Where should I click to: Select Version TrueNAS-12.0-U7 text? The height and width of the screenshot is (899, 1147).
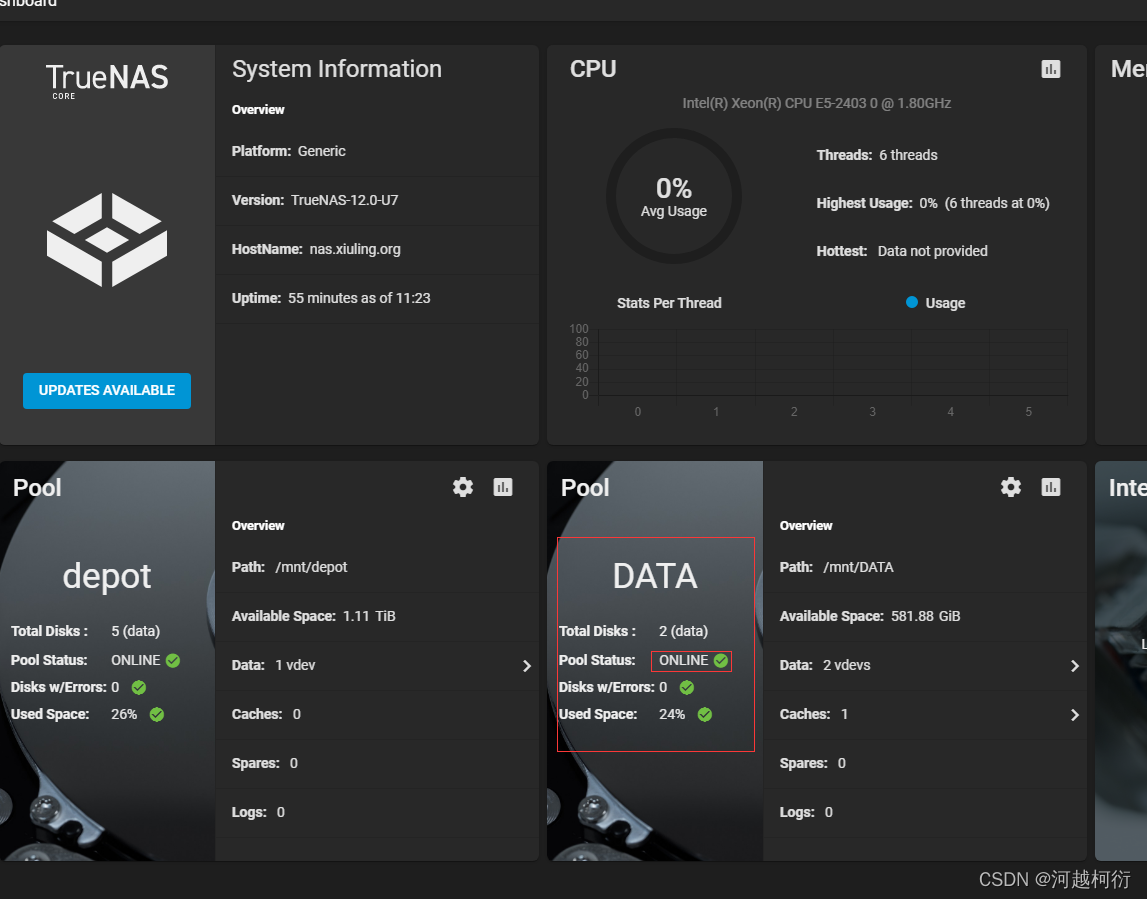[x=315, y=200]
